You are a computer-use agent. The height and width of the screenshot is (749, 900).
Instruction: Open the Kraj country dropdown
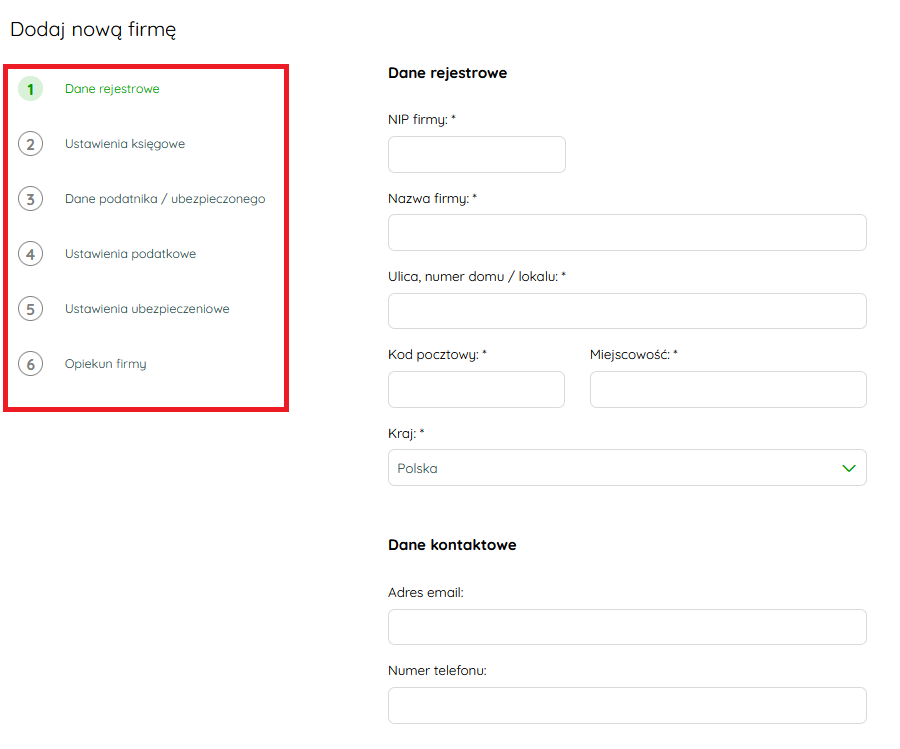pyautogui.click(x=627, y=468)
